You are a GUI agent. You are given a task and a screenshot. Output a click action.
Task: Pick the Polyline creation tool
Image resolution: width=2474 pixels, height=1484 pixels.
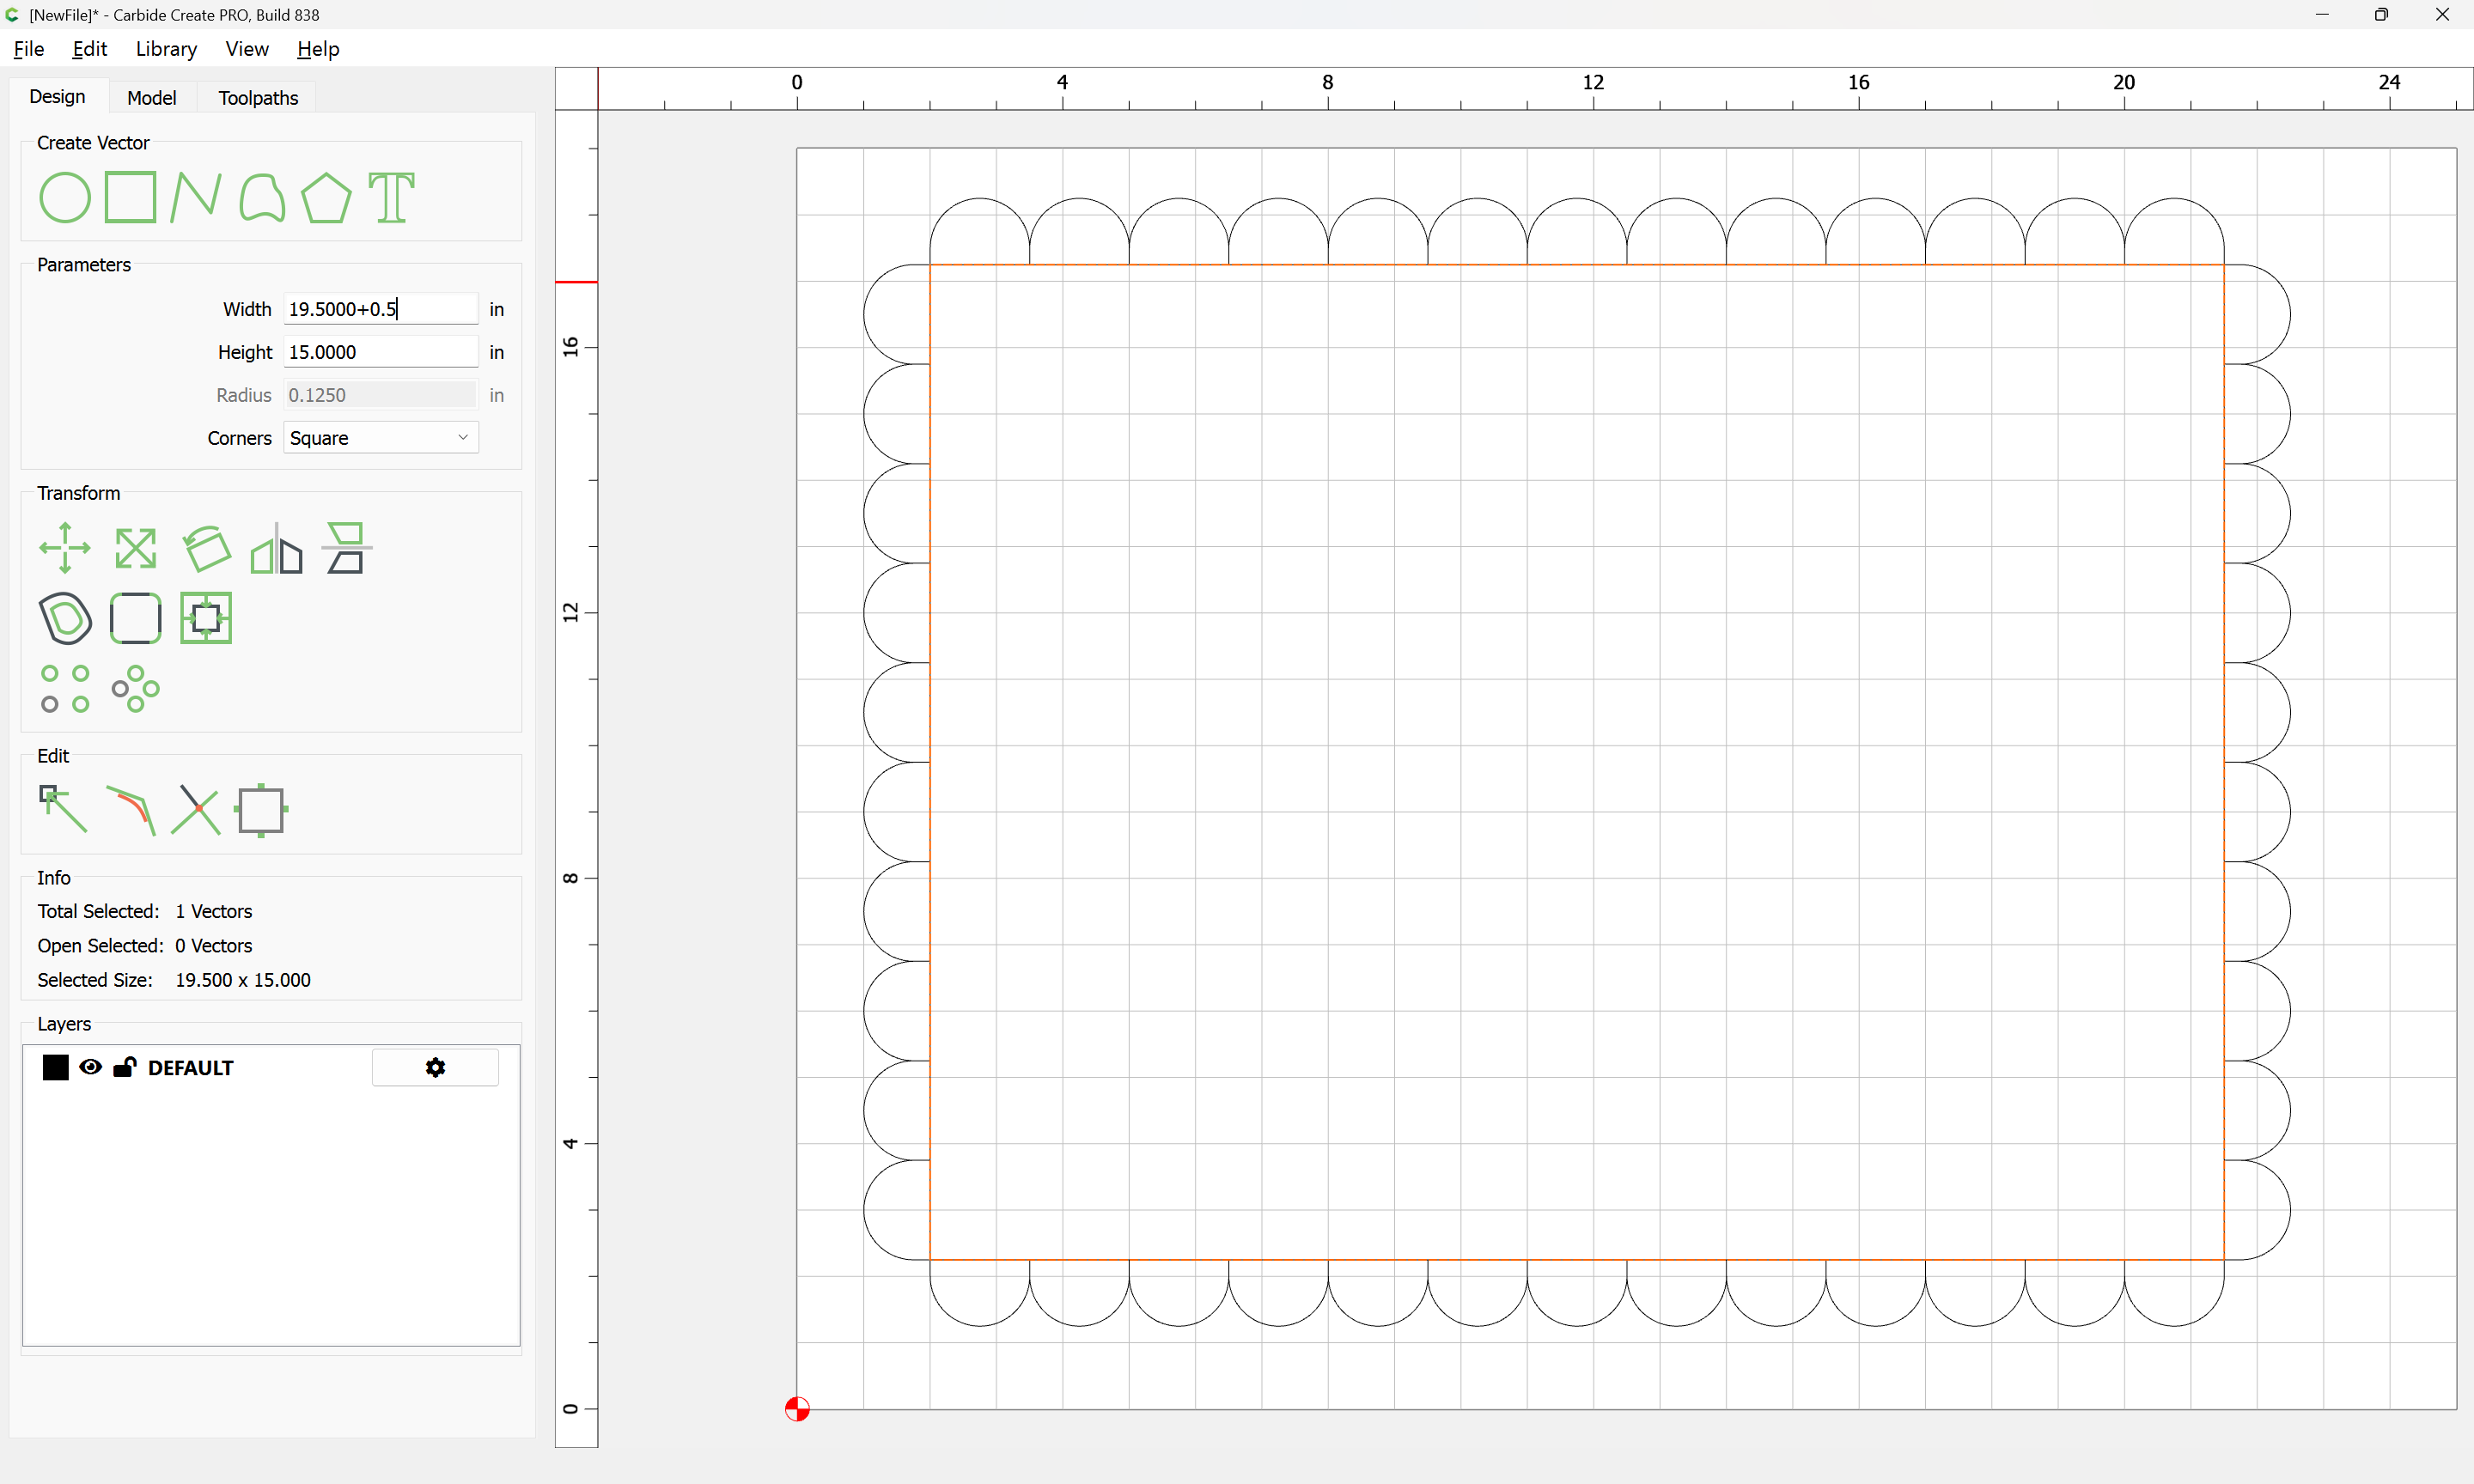tap(195, 197)
